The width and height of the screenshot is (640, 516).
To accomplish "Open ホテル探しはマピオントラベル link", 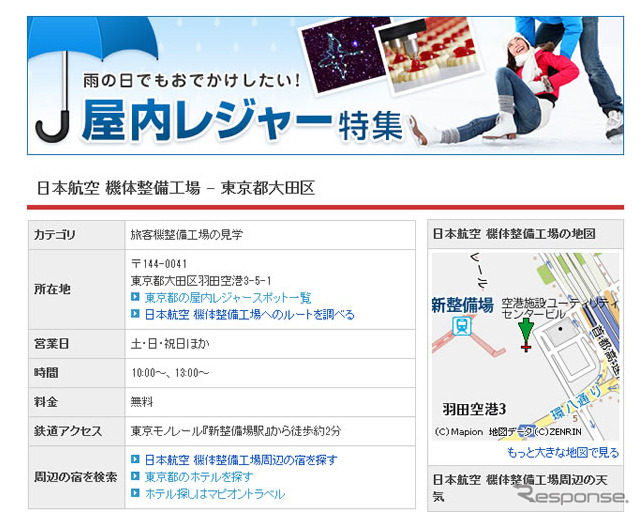I will pyautogui.click(x=215, y=494).
